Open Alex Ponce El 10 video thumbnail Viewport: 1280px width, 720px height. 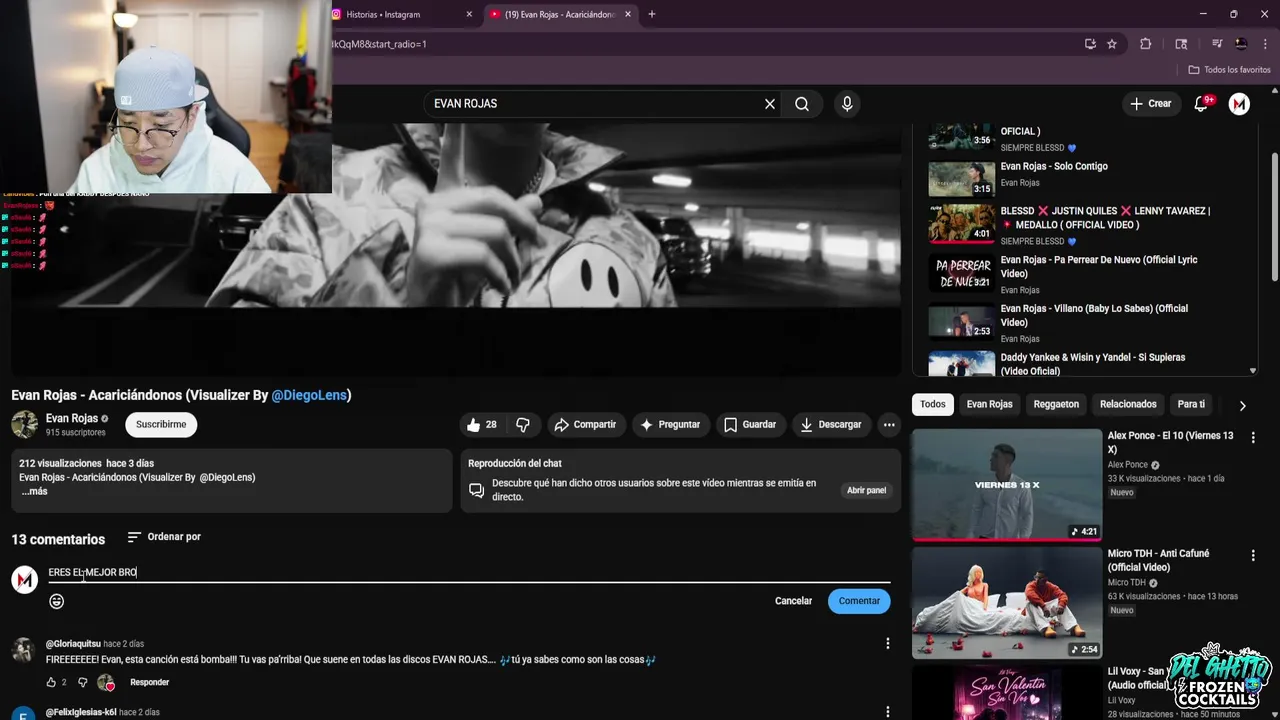coord(1006,484)
